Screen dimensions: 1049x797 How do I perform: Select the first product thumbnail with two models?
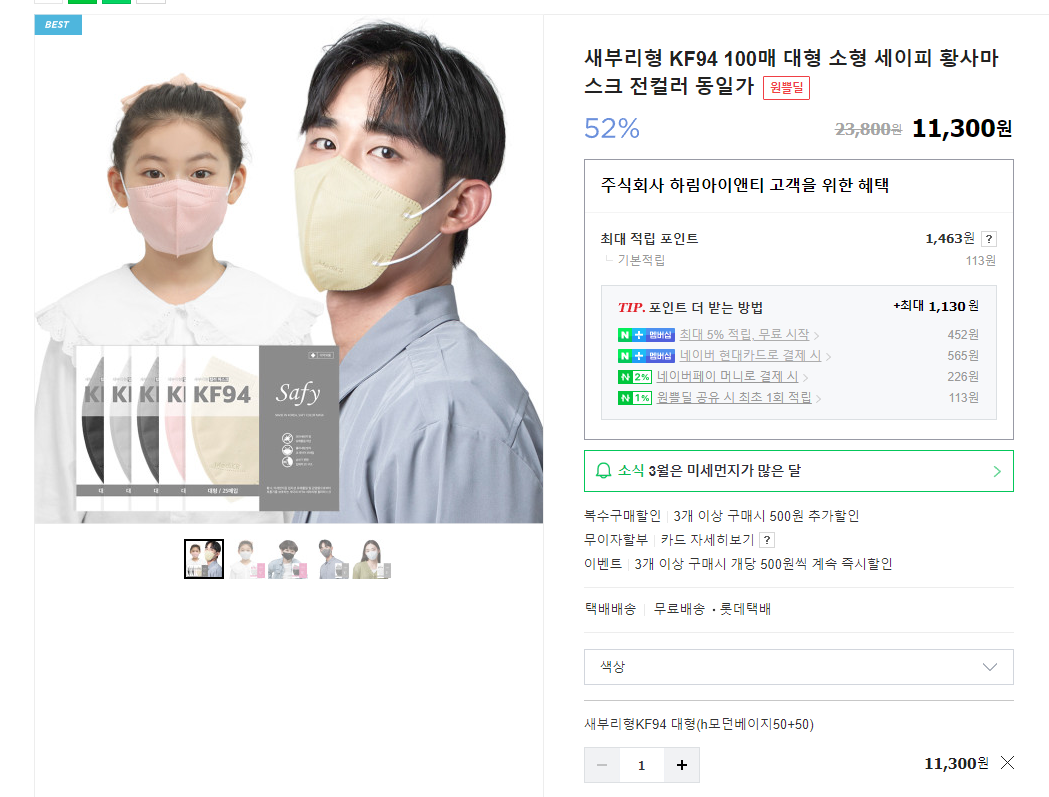click(x=204, y=559)
